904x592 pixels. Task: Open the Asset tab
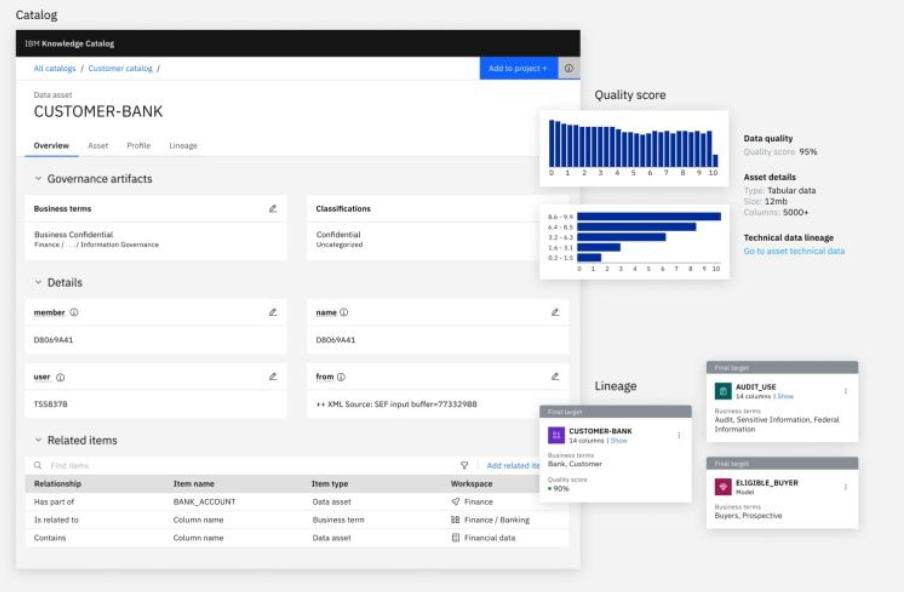[98, 146]
